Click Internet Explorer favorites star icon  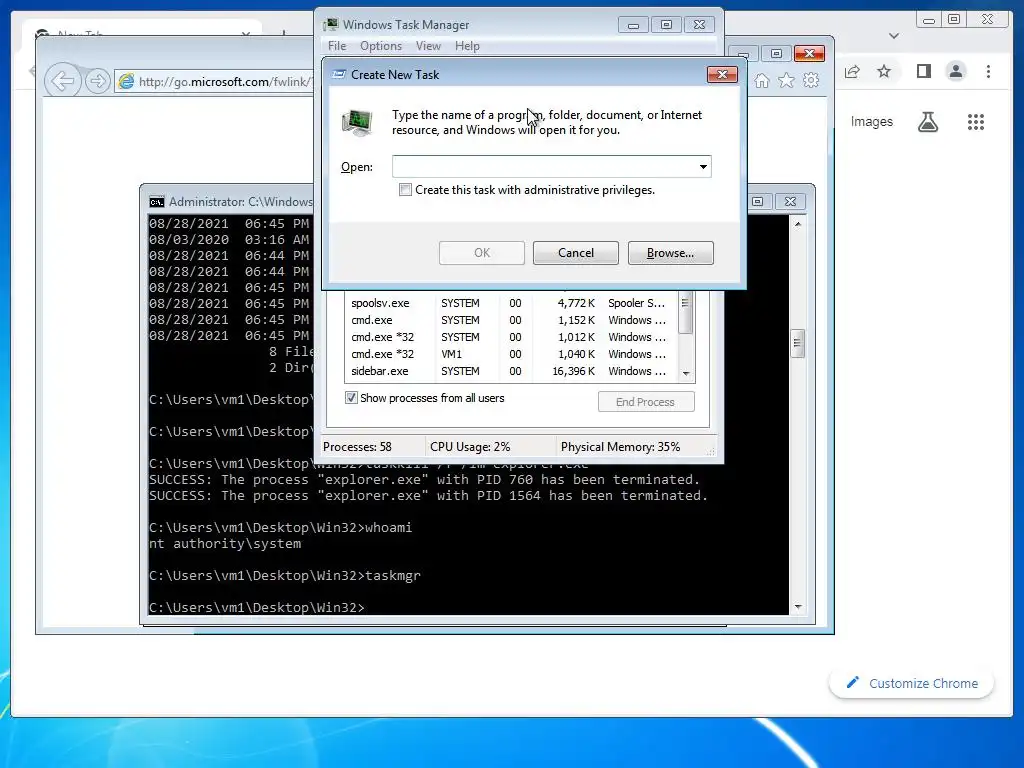[x=786, y=80]
